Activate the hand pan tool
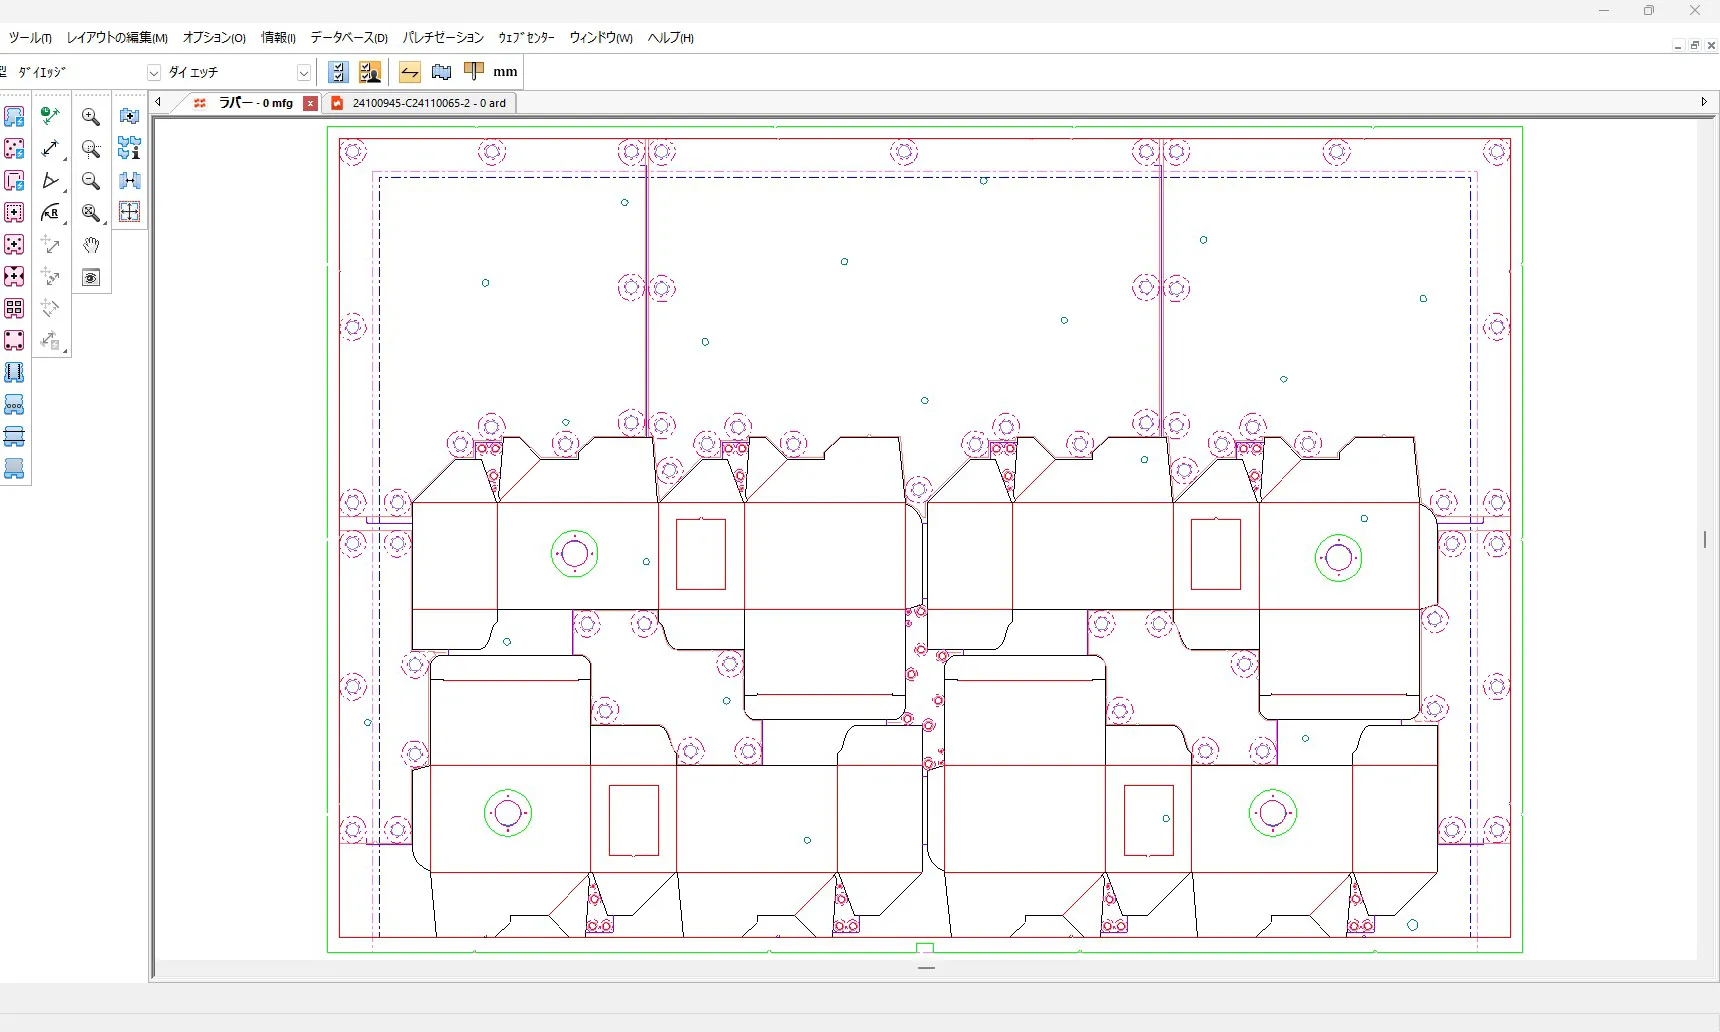The image size is (1720, 1032). click(x=91, y=245)
